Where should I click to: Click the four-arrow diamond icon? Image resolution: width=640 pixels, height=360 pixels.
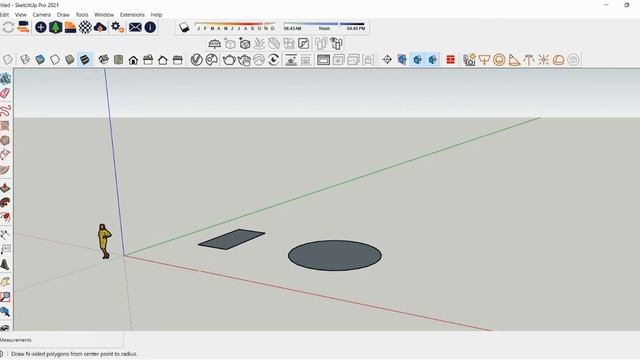tap(387, 60)
